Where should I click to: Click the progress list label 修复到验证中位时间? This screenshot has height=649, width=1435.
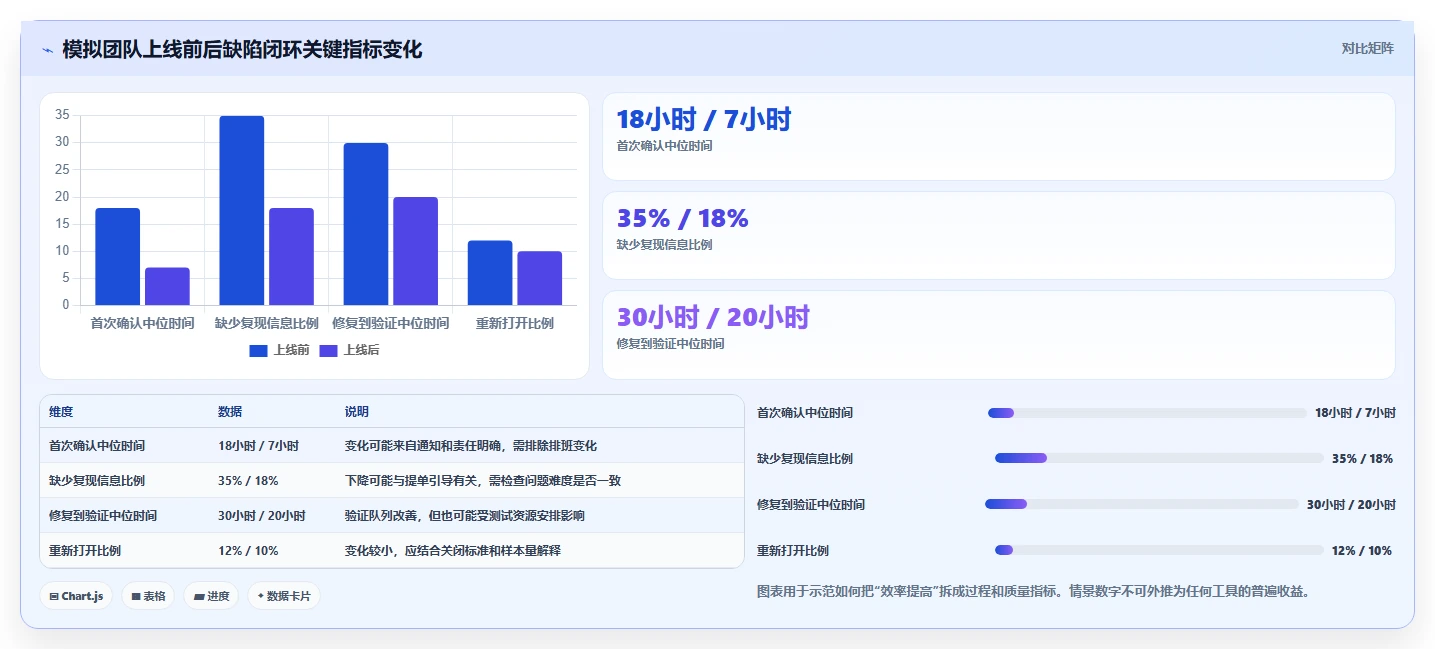click(811, 505)
